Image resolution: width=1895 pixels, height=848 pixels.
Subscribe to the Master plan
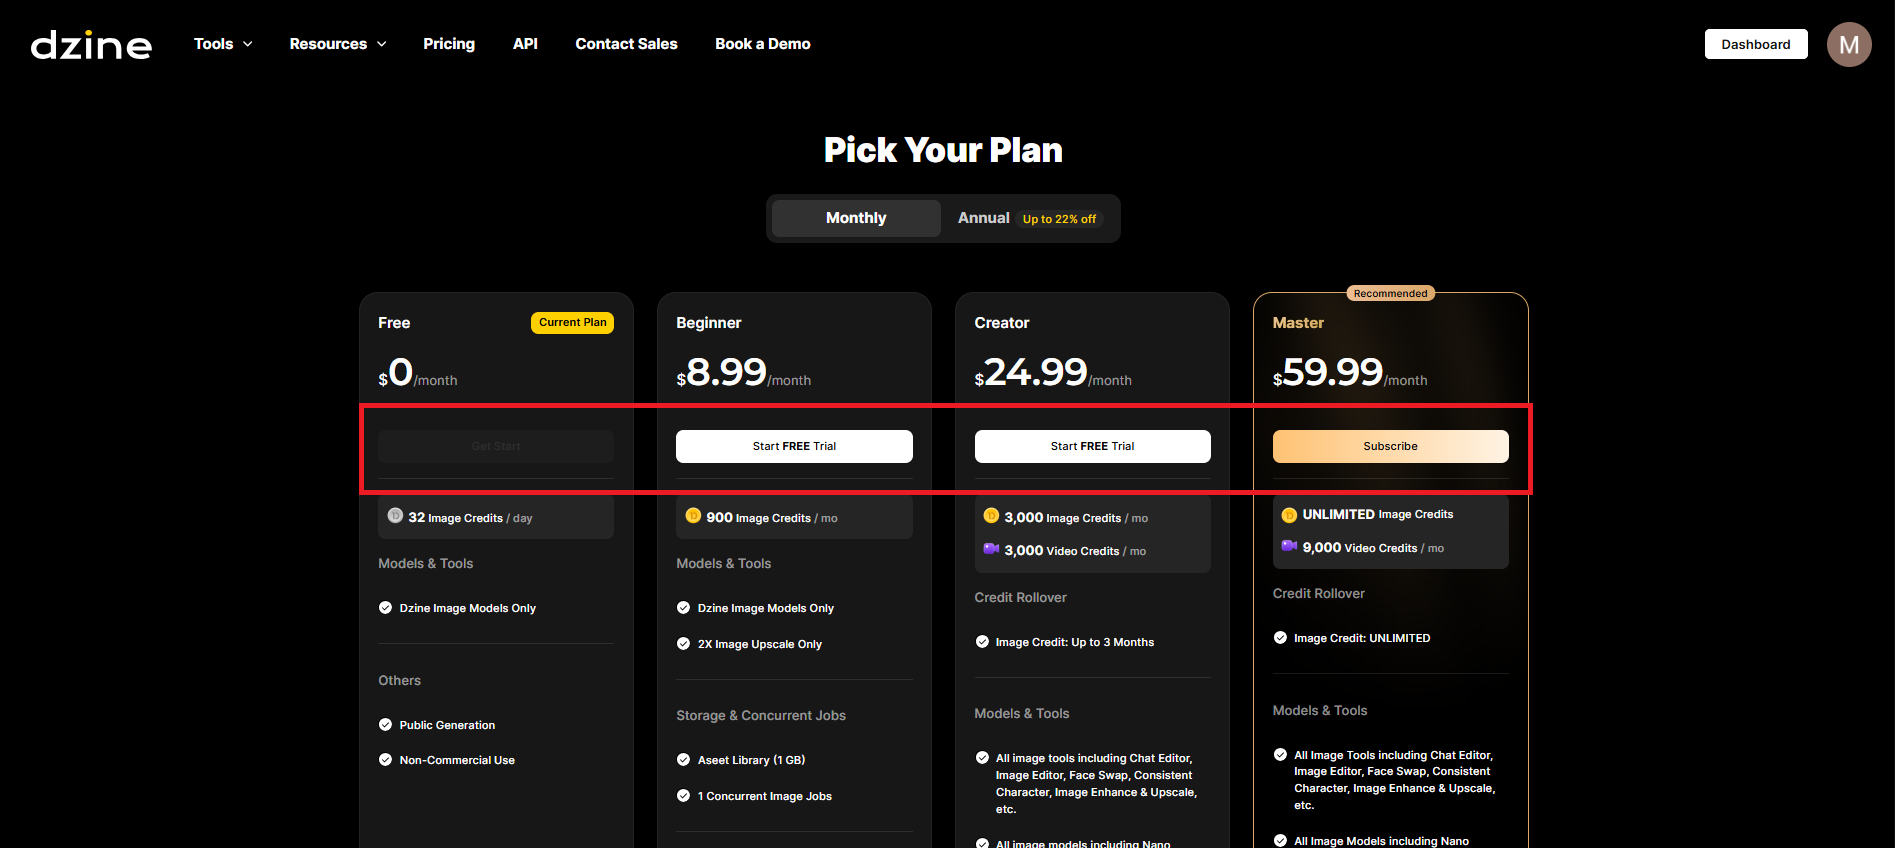pos(1390,446)
